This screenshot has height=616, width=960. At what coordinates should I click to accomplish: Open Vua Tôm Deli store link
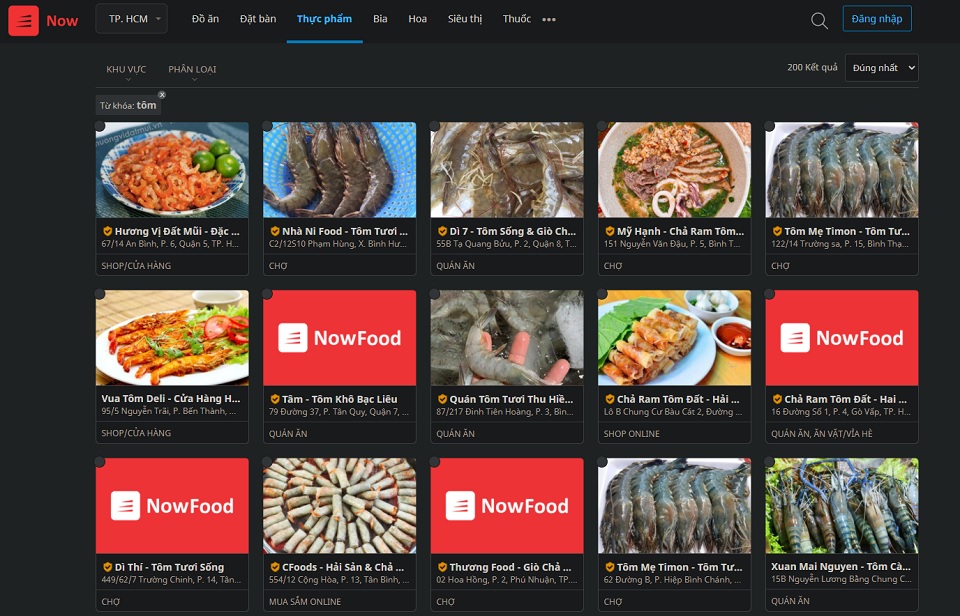coord(171,399)
